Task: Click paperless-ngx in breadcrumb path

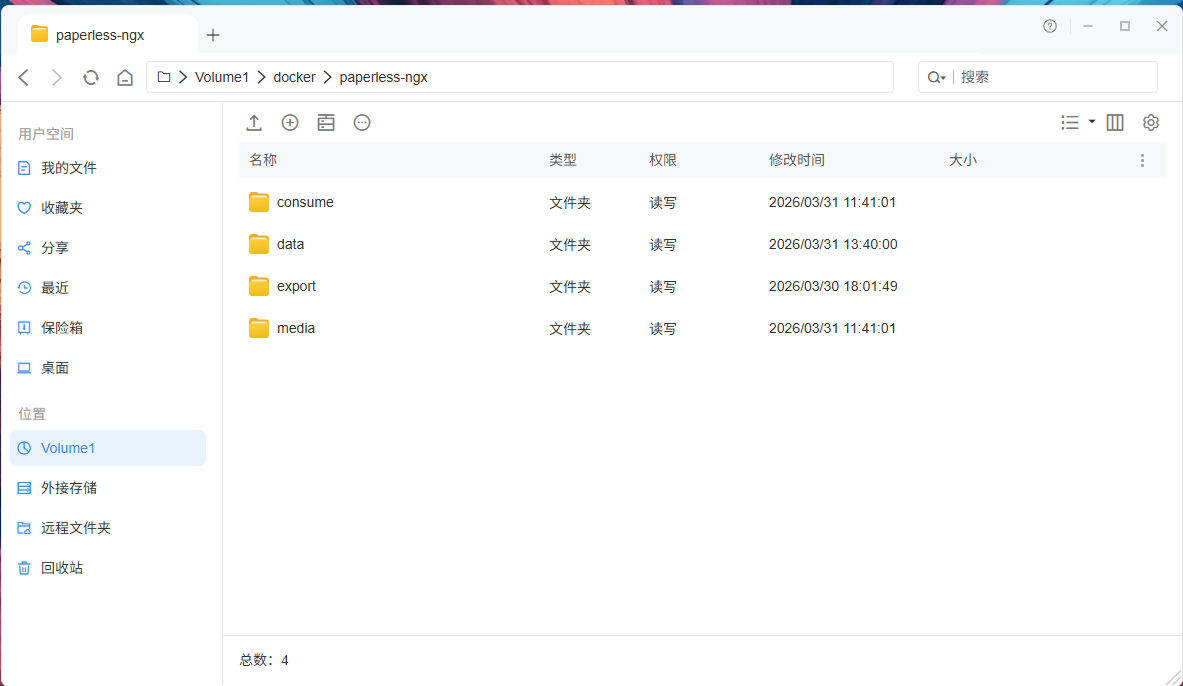Action: pyautogui.click(x=383, y=77)
